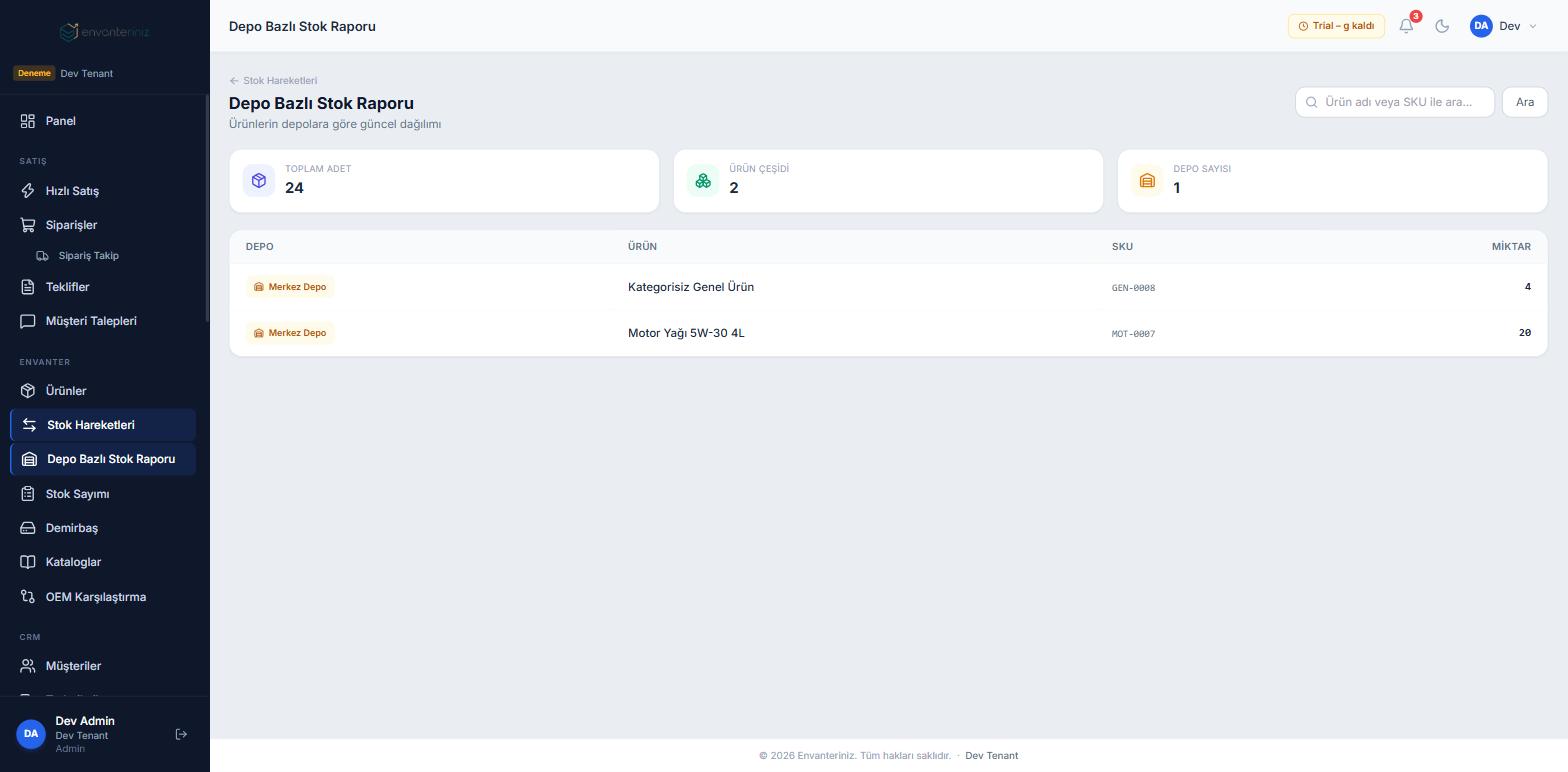The height and width of the screenshot is (772, 1568).
Task: Click the Müşteriler people icon
Action: 28,666
